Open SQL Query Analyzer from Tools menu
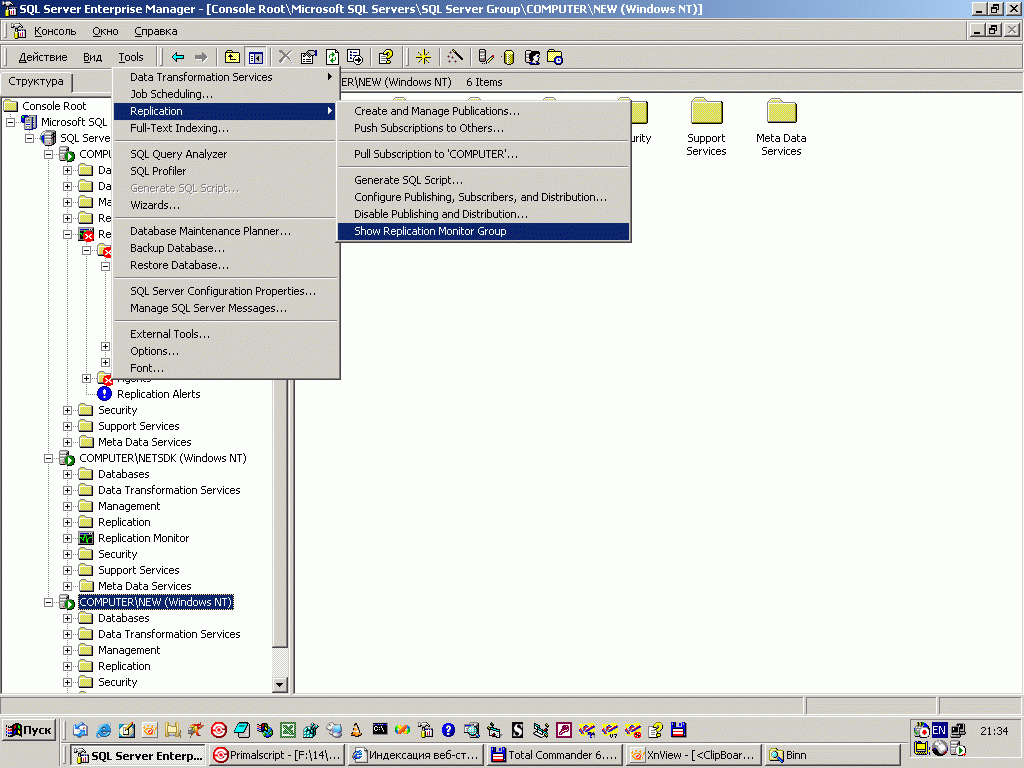This screenshot has height=768, width=1024. tap(226, 154)
